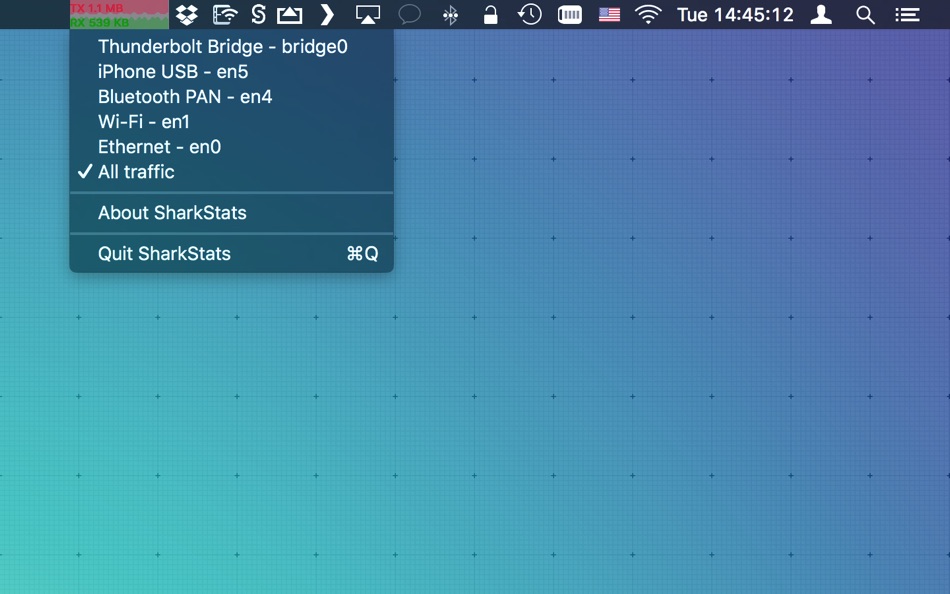Select Ethernet - en0 interface
Screen dimensions: 950x594
coord(231,147)
